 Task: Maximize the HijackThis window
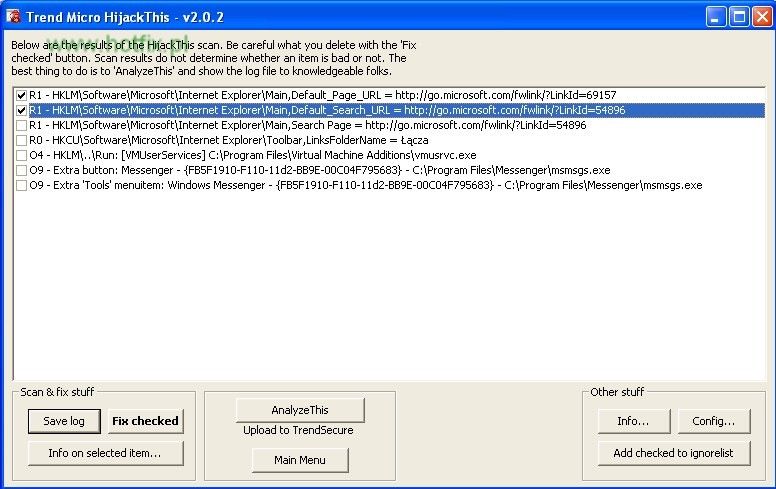click(x=738, y=17)
